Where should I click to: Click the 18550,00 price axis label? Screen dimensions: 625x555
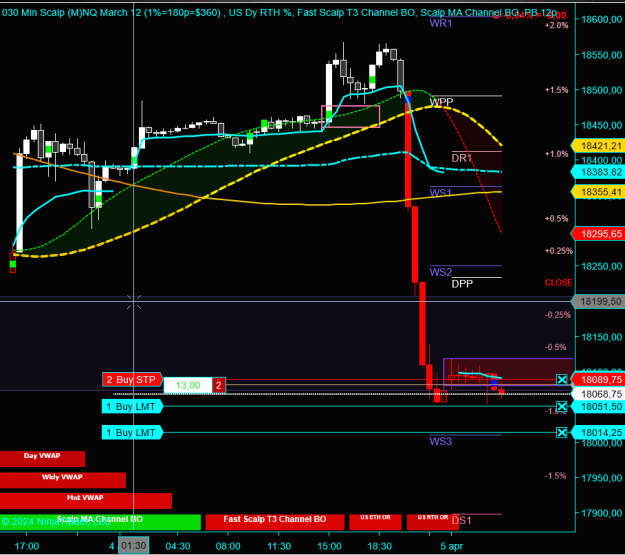601,55
